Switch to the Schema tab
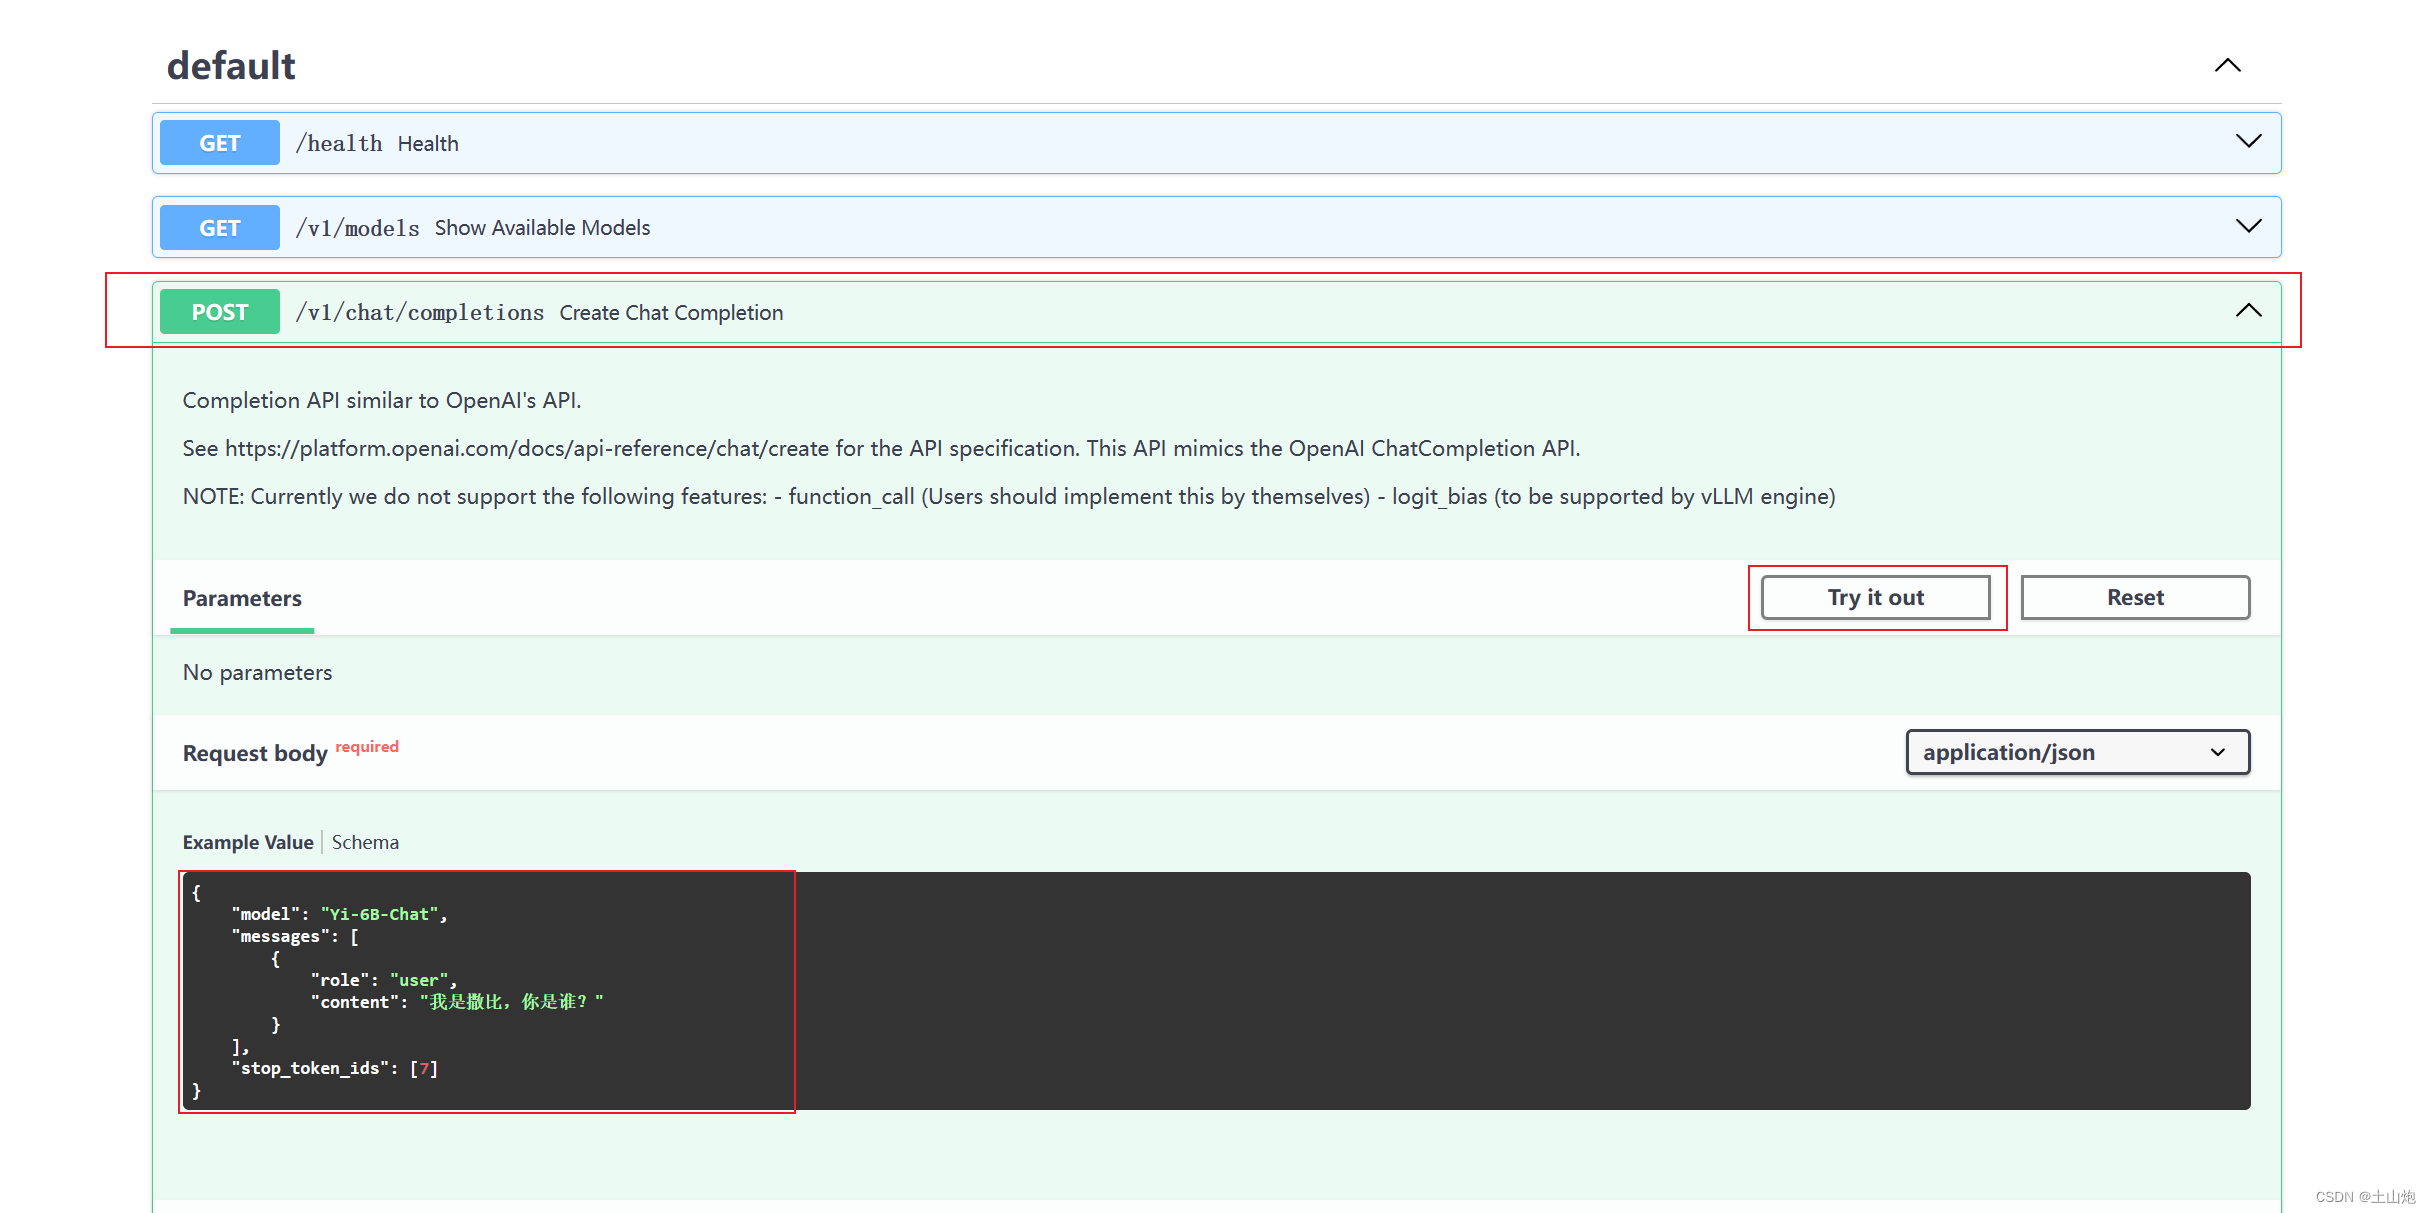 pos(365,842)
